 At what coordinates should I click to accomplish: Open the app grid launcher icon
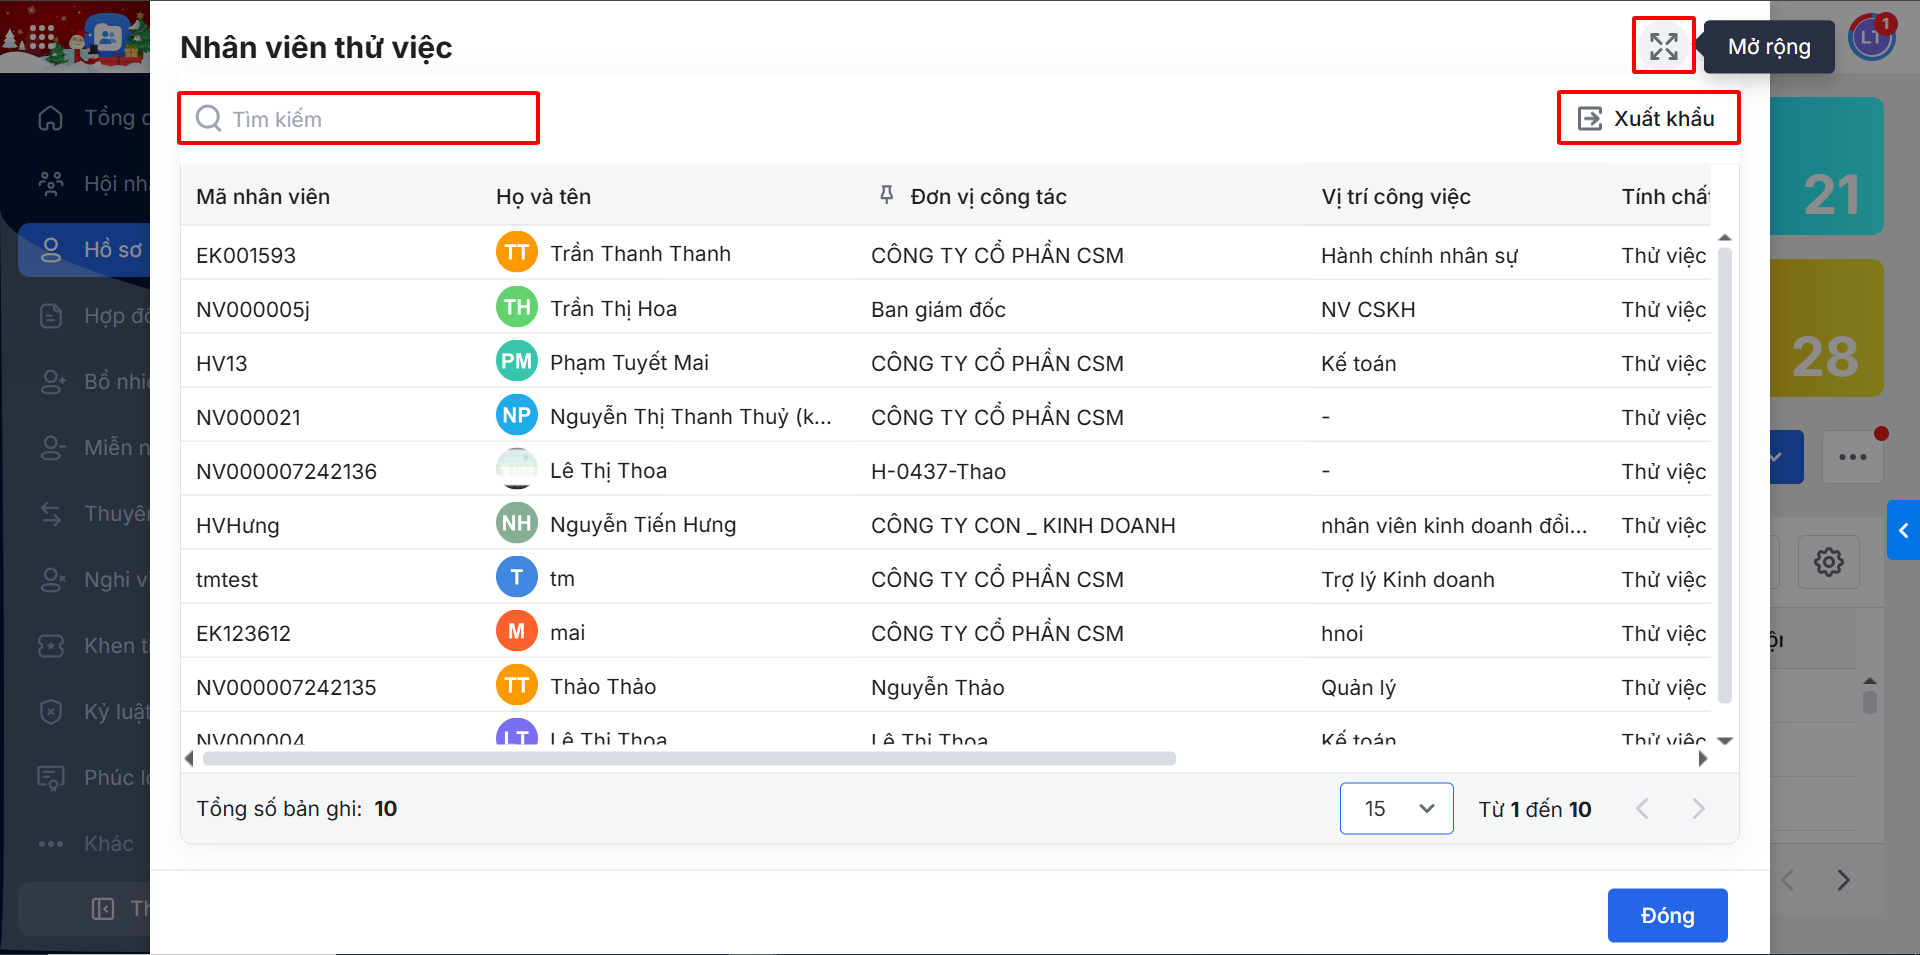pyautogui.click(x=42, y=39)
